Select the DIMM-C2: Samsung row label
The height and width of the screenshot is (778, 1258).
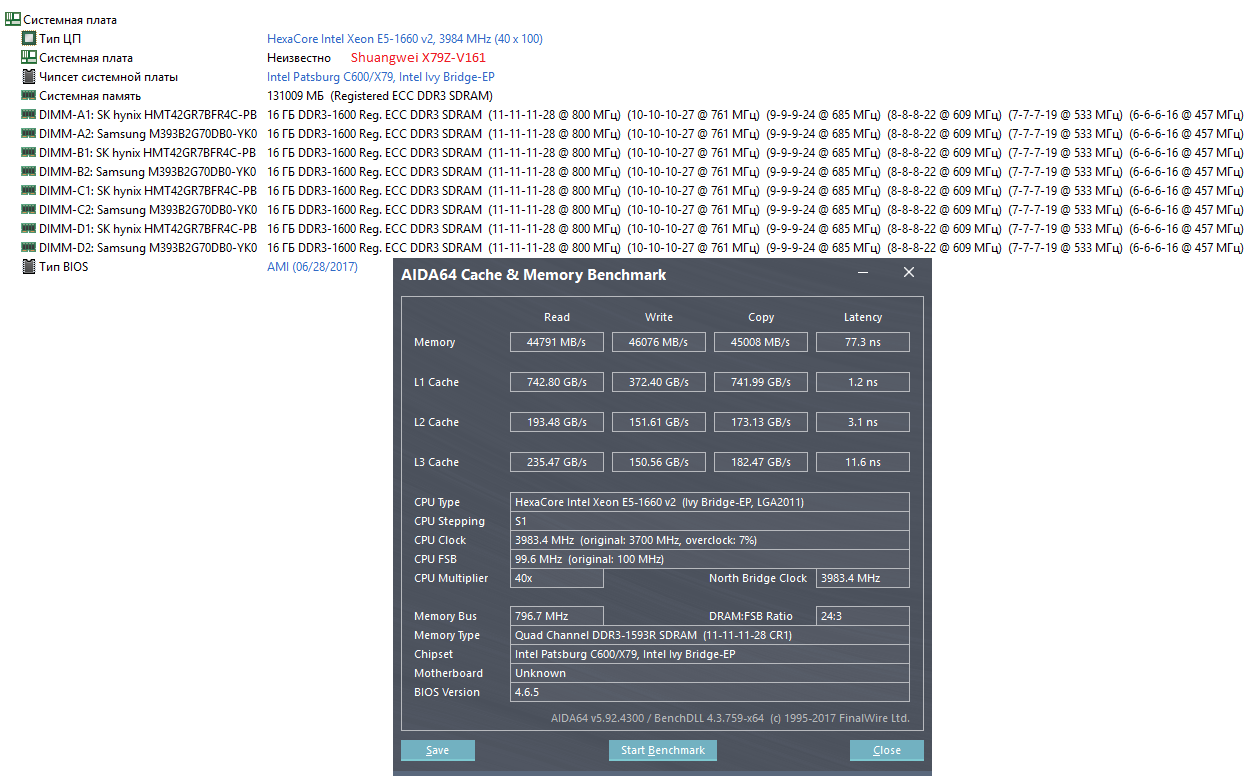click(148, 210)
